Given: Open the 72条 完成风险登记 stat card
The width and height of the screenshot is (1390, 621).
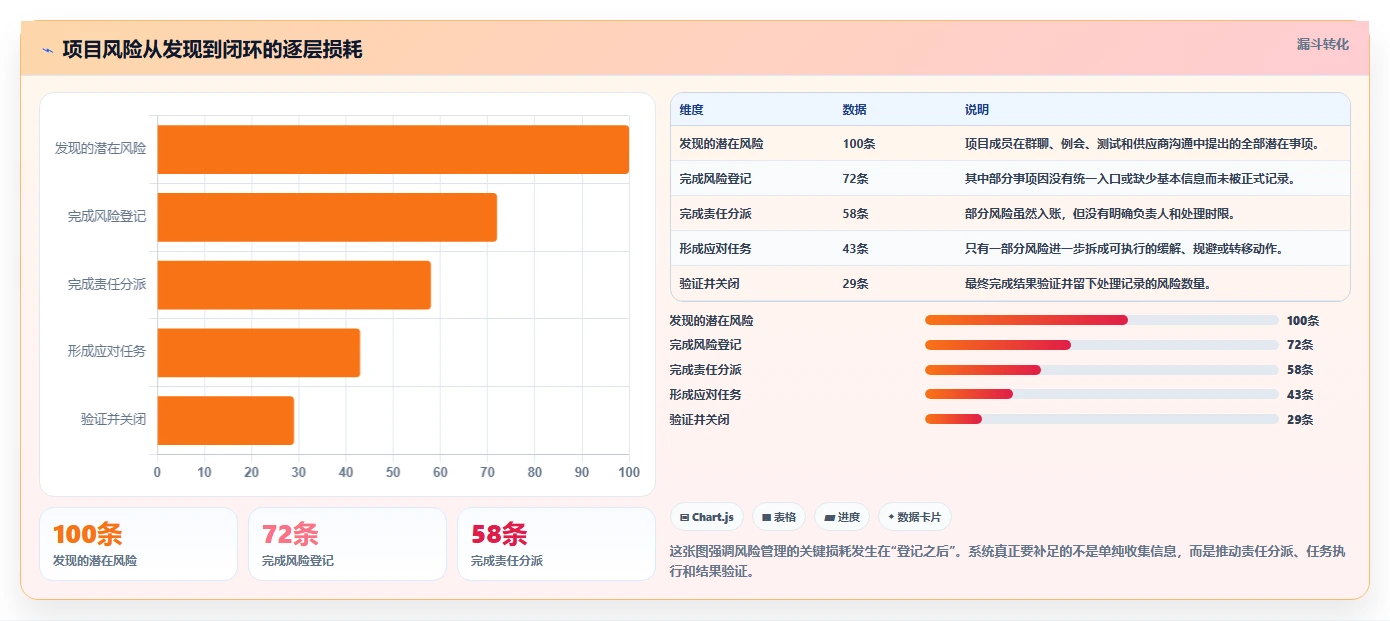Looking at the screenshot, I should click(347, 544).
